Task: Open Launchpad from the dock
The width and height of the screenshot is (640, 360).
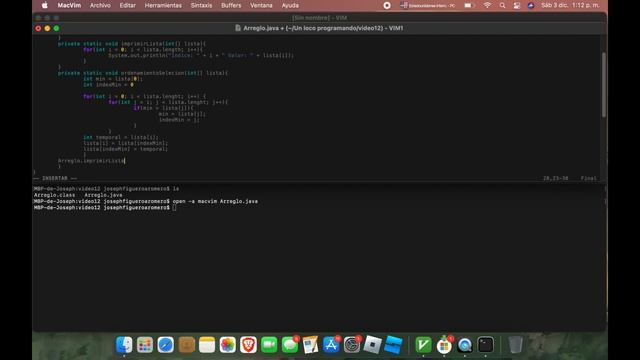Action: coord(145,345)
